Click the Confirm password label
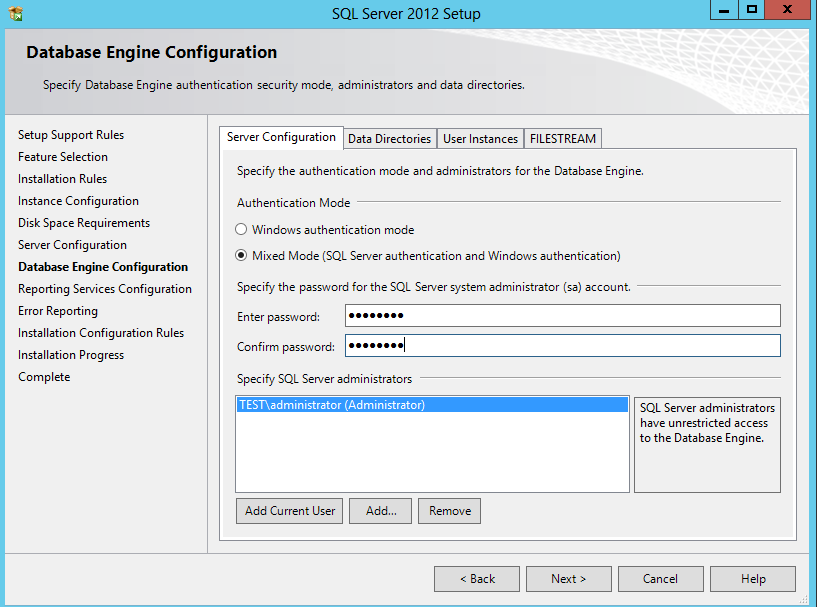This screenshot has height=607, width=817. [x=286, y=347]
